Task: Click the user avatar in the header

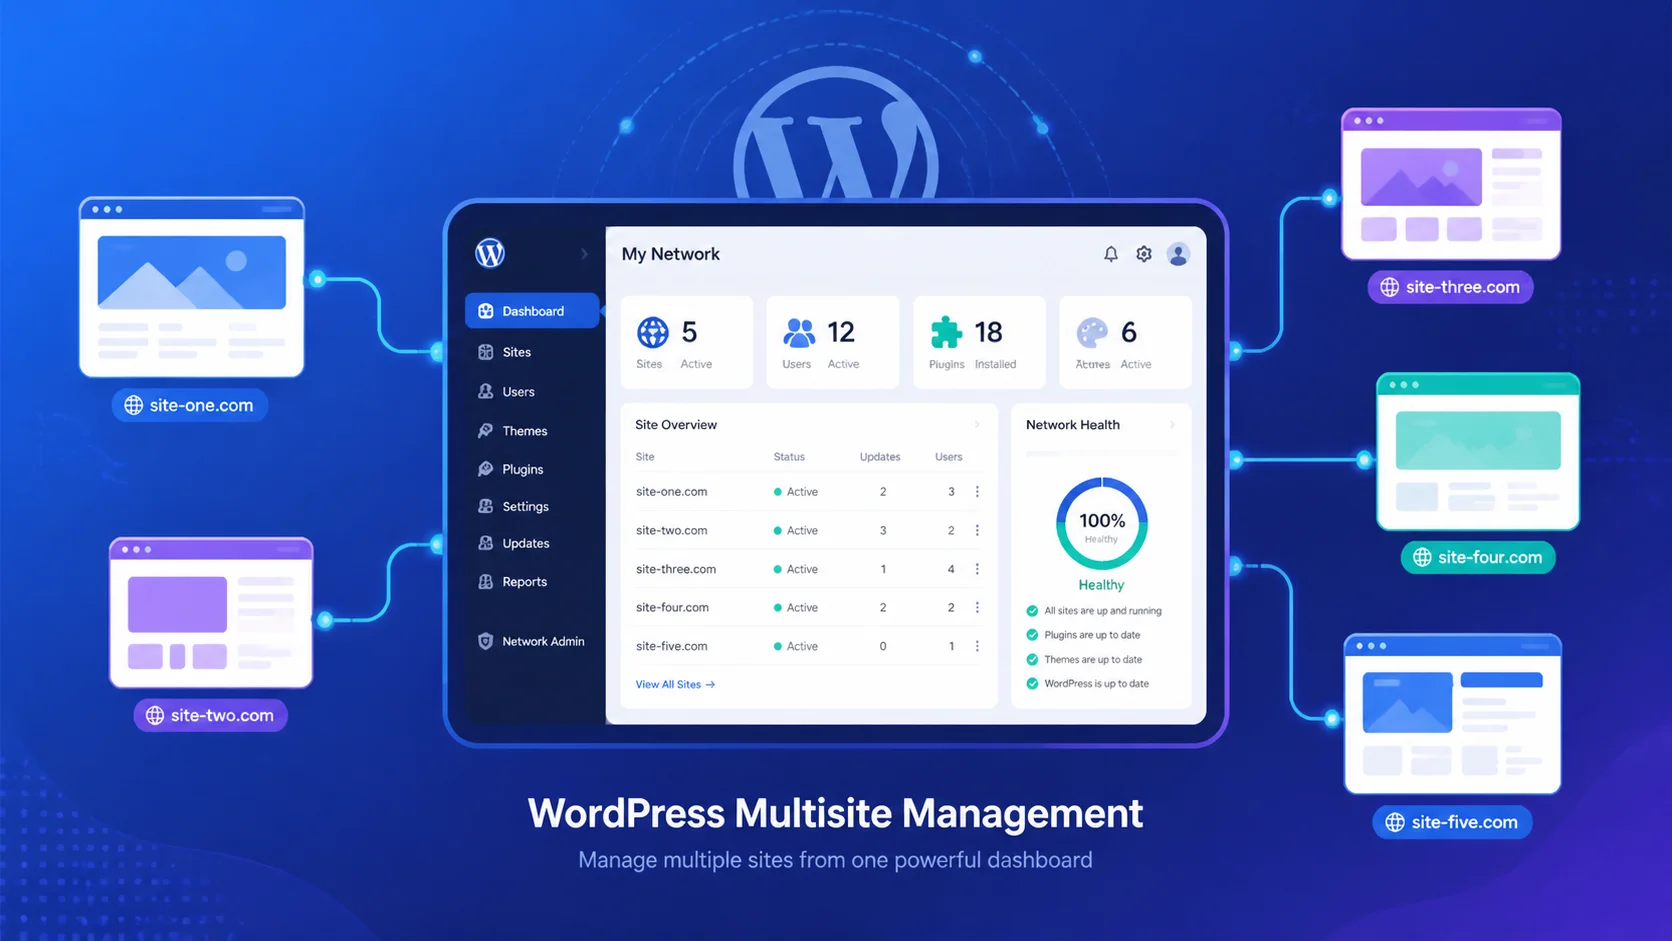Action: click(1178, 254)
